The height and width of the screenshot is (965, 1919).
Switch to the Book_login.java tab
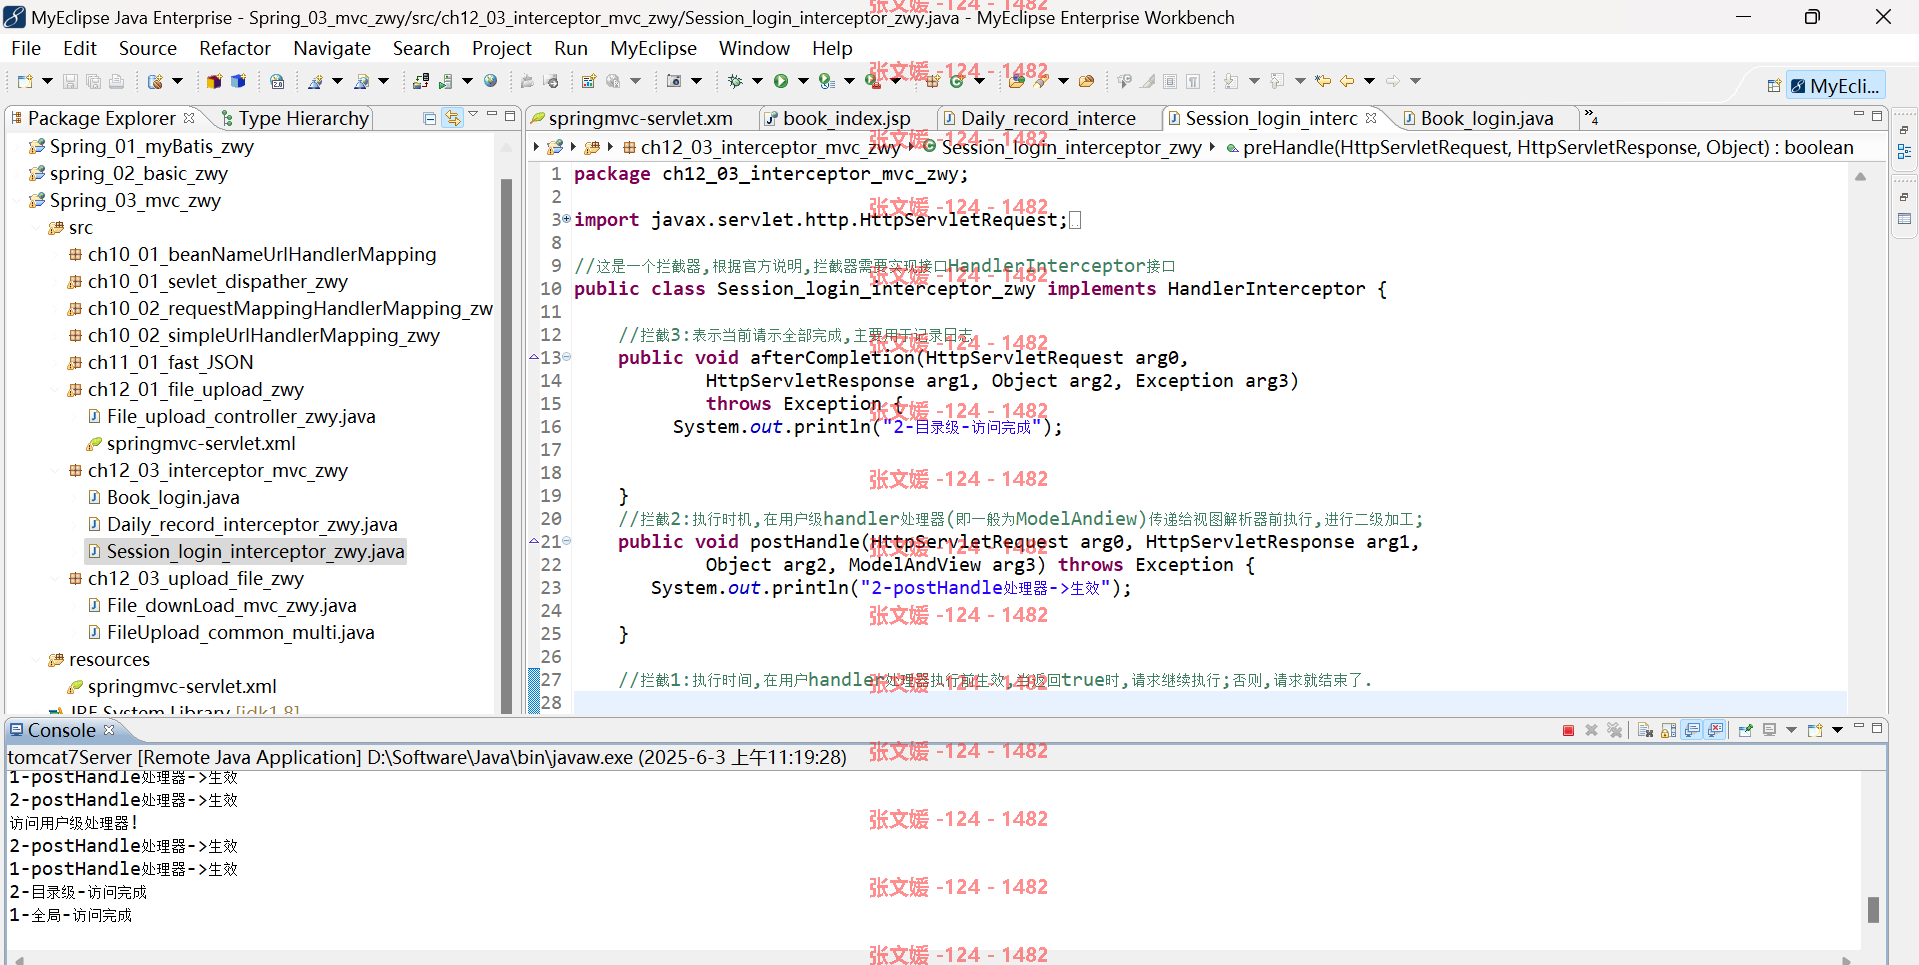(x=1486, y=118)
